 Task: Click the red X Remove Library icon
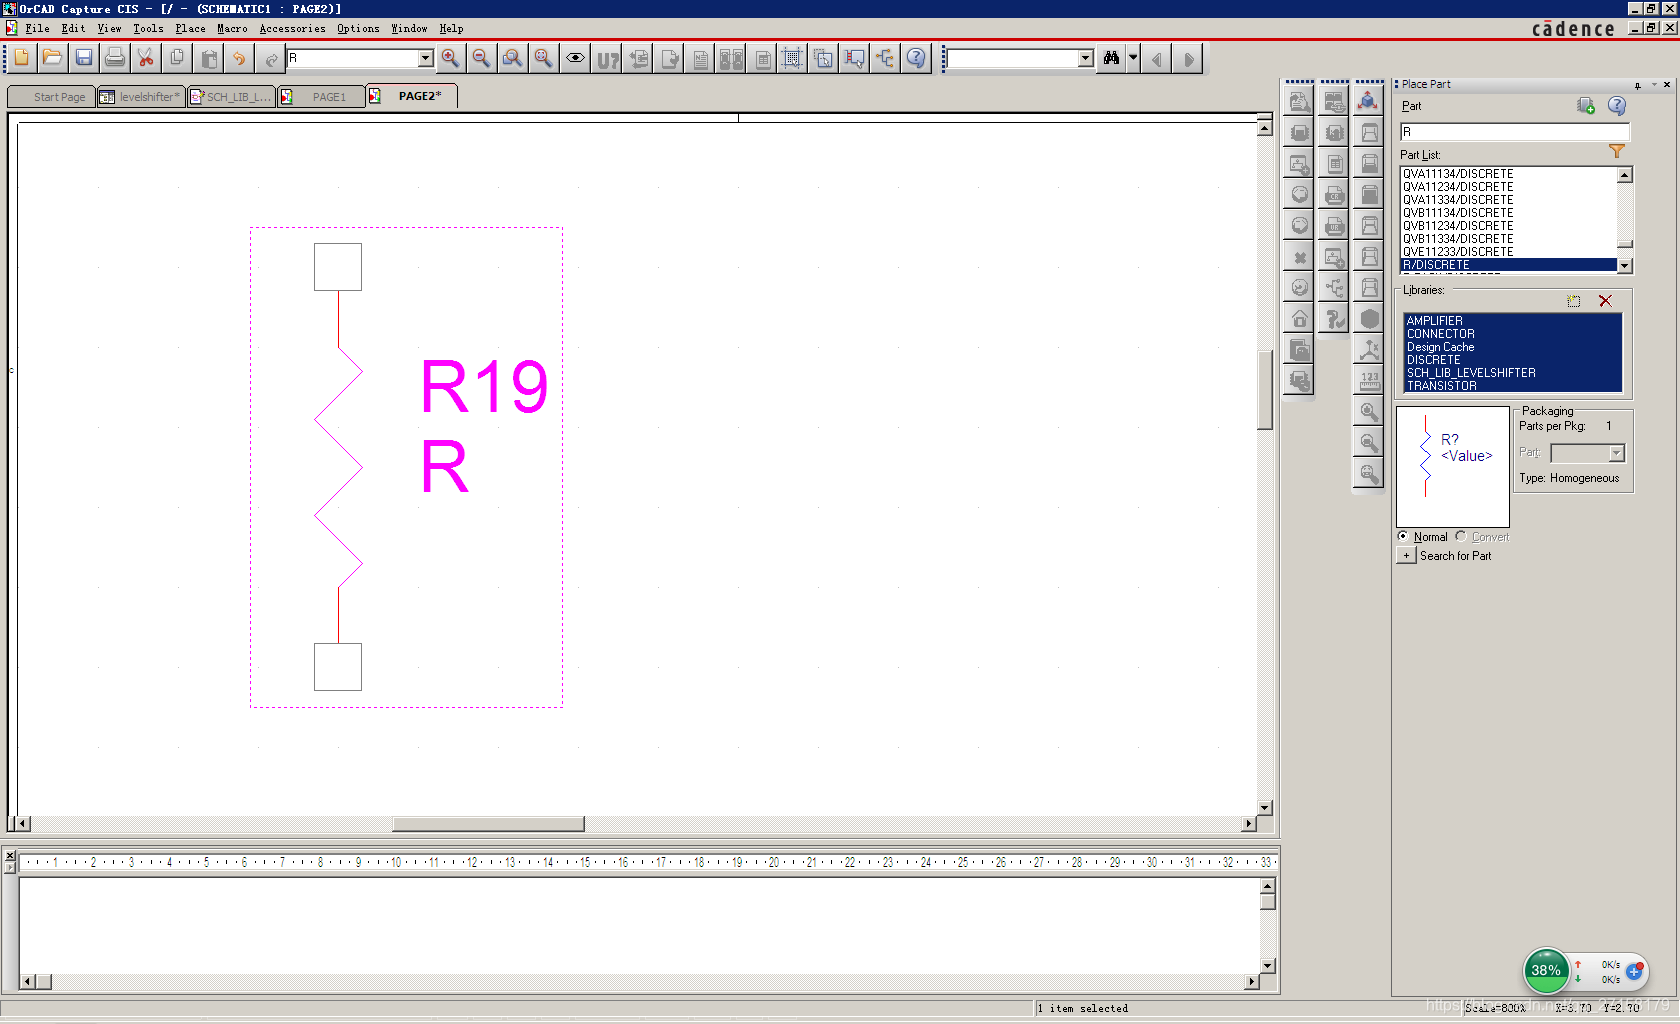[x=1605, y=301]
